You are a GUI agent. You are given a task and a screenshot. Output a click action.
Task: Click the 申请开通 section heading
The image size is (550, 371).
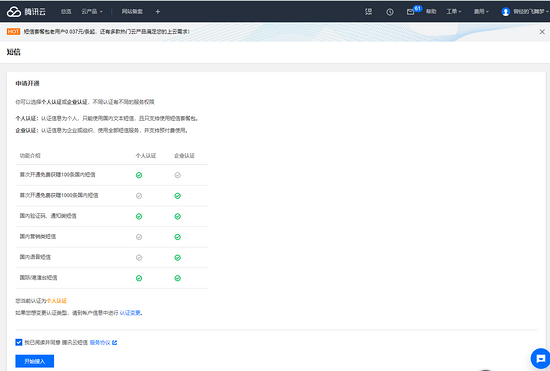click(x=27, y=83)
